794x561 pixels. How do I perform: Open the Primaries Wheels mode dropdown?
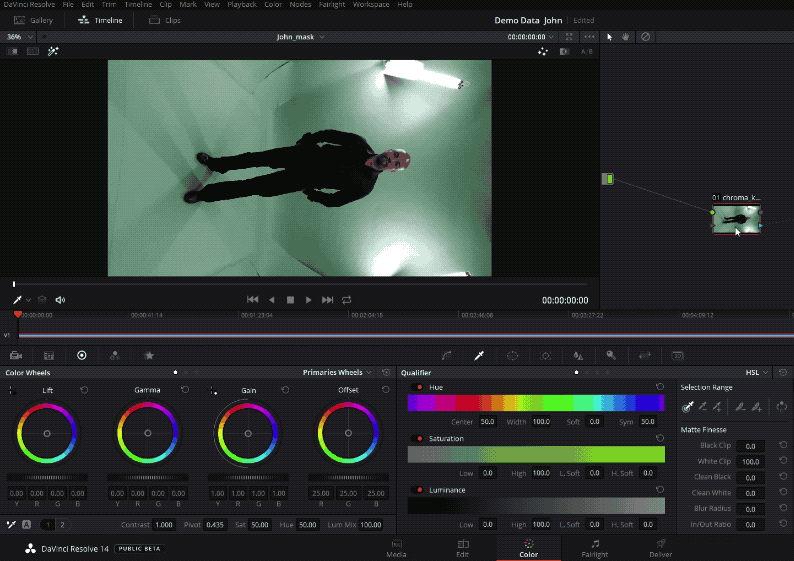point(337,372)
